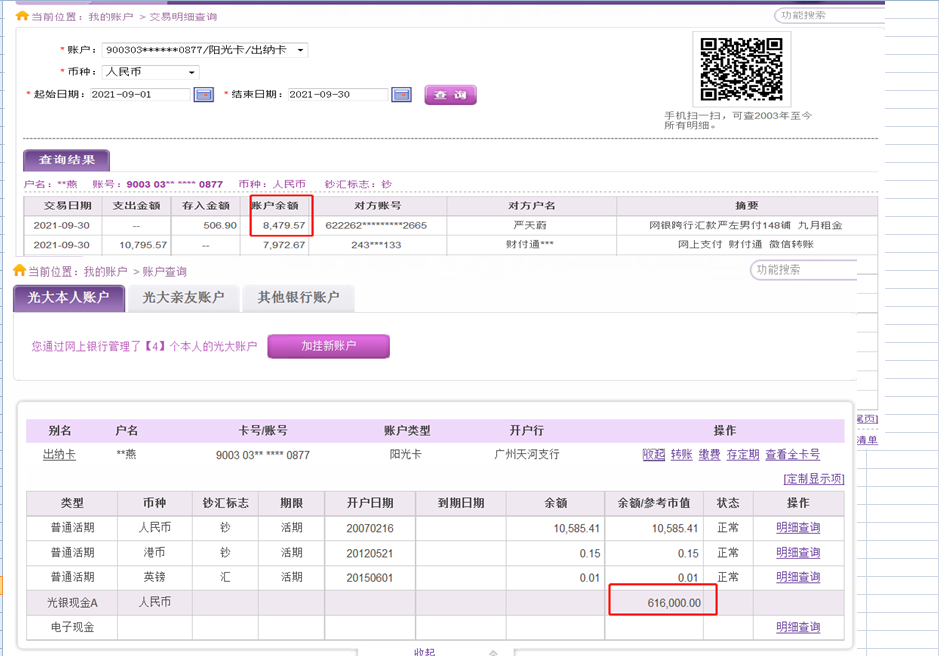Open the calendar picker for 结束日期

click(401, 95)
